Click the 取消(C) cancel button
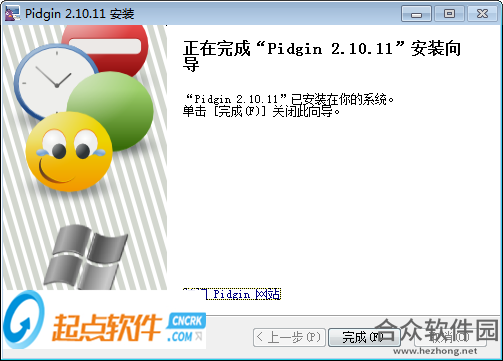The width and height of the screenshot is (503, 361). coord(450,337)
